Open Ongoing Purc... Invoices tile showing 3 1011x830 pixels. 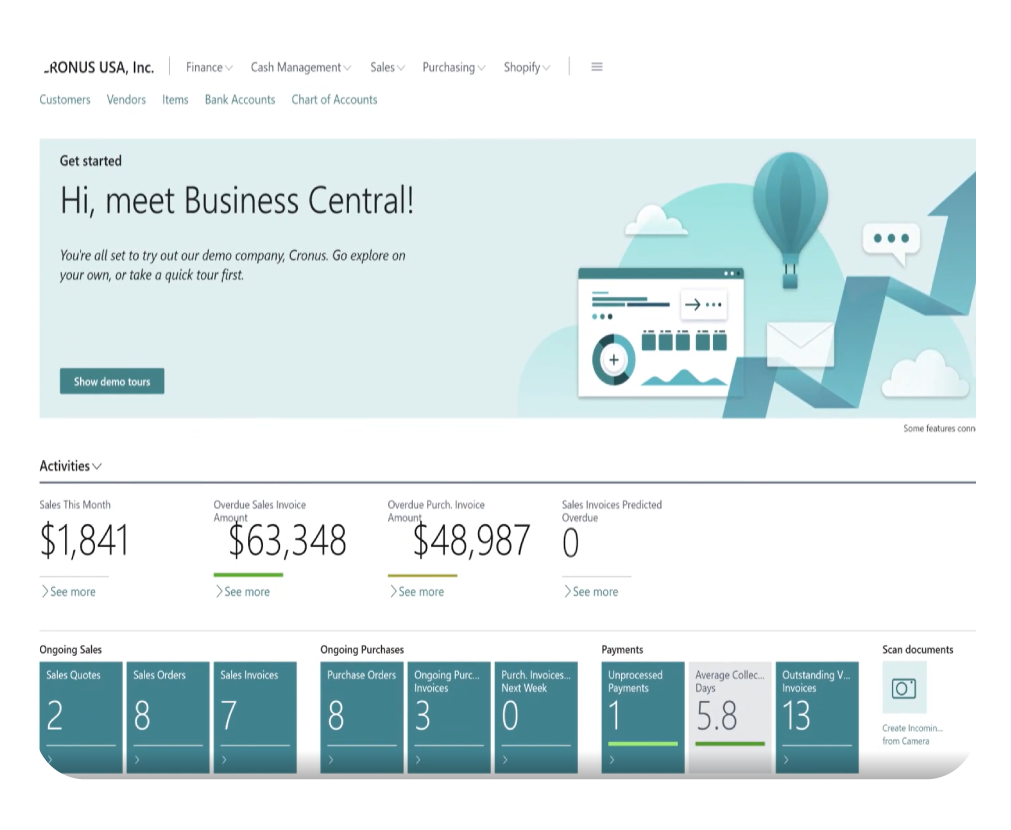click(x=449, y=717)
